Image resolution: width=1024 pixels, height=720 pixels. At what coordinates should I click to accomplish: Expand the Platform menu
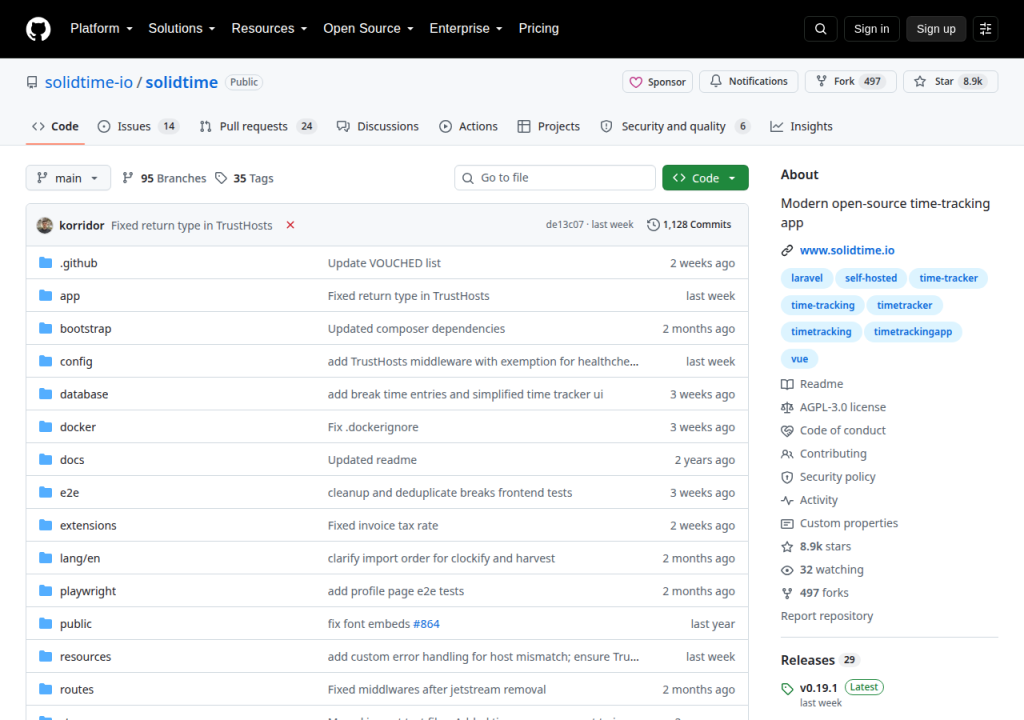101,29
